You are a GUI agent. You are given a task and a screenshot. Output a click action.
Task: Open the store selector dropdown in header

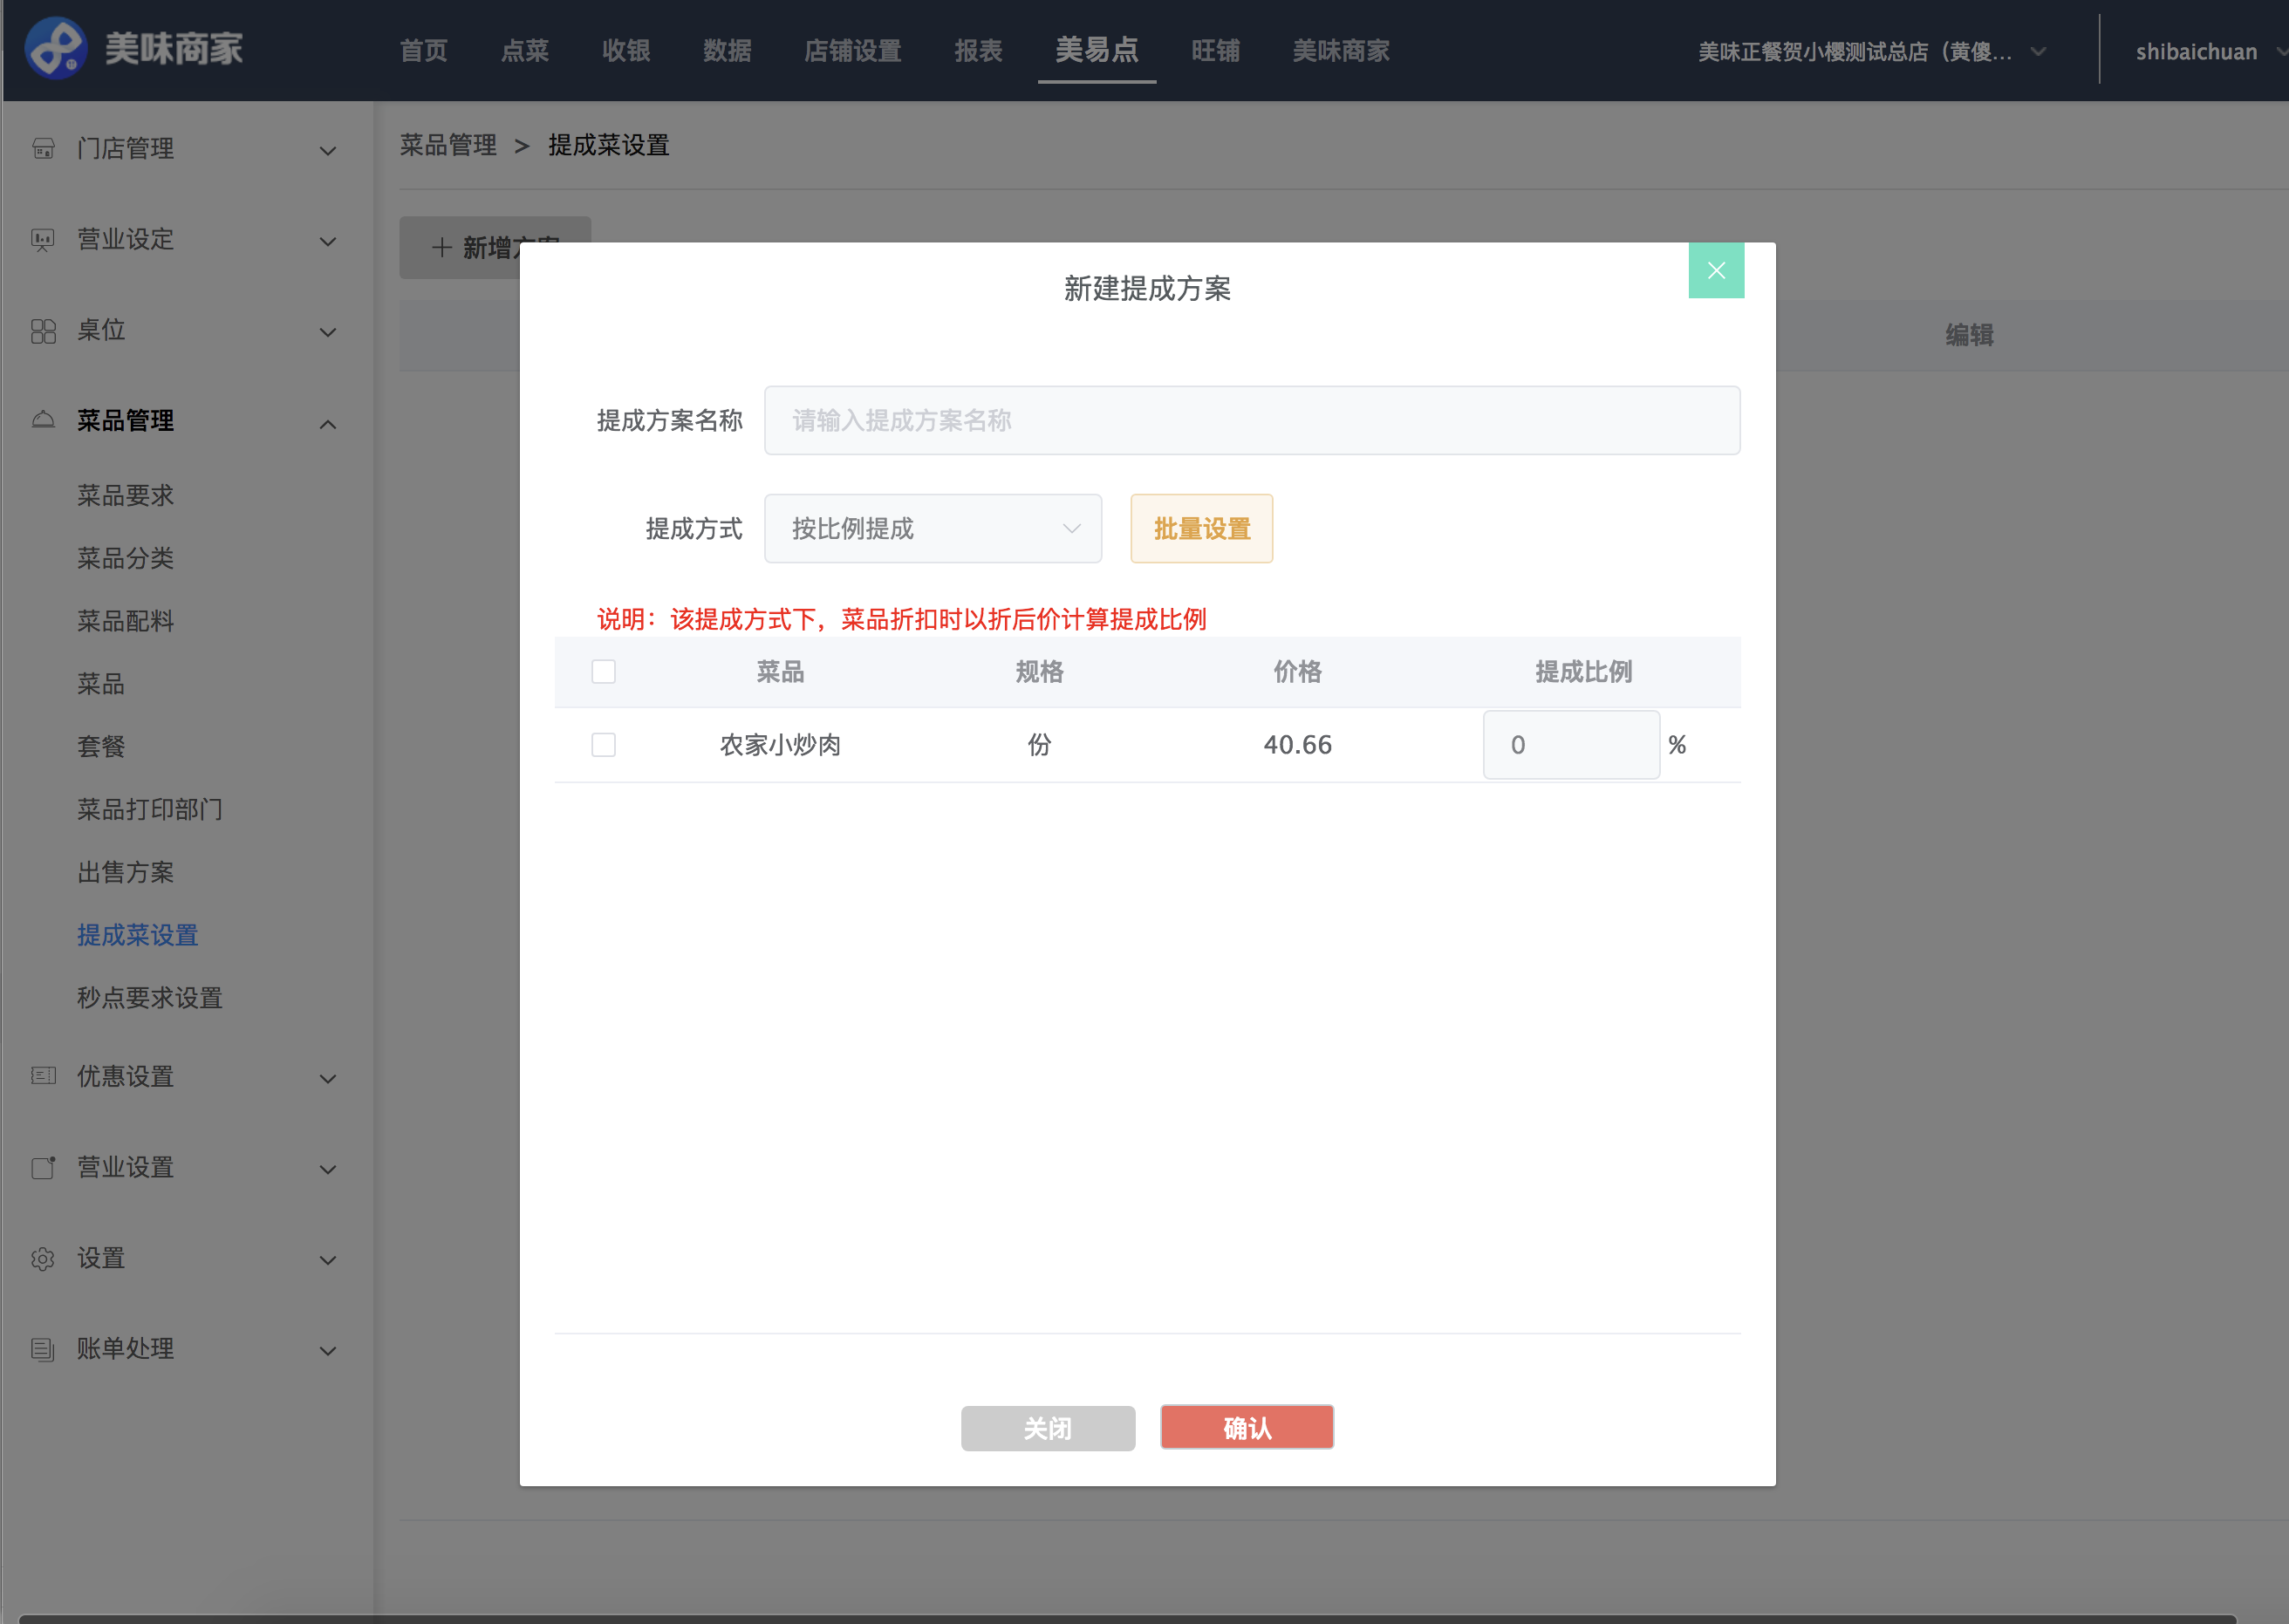[1871, 51]
